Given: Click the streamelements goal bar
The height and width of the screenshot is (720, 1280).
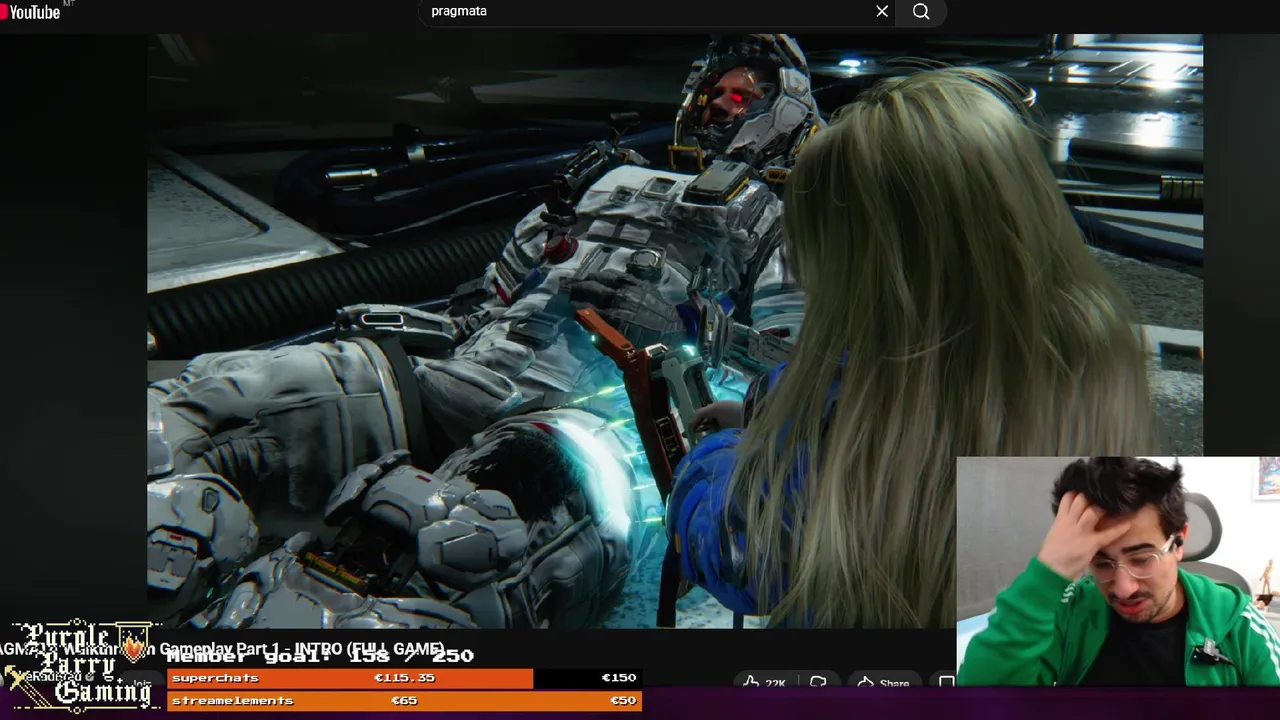Looking at the screenshot, I should click(404, 701).
